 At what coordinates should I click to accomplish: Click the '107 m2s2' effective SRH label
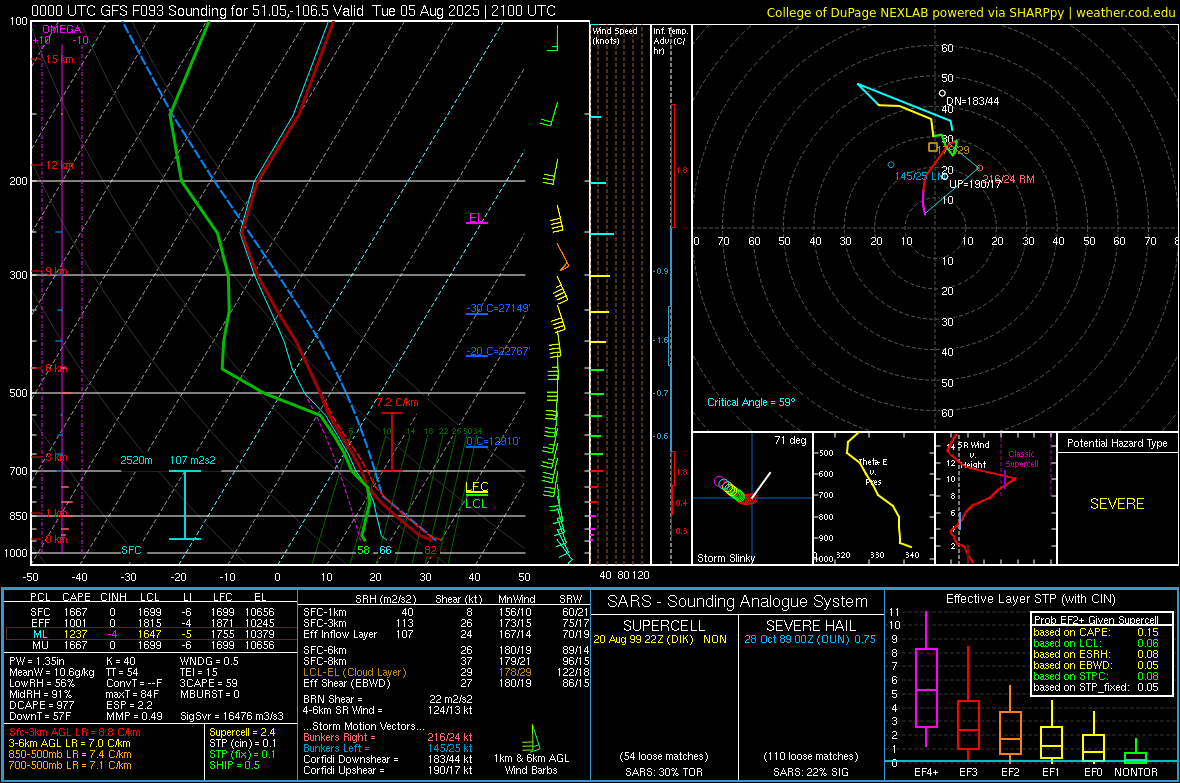pos(193,460)
